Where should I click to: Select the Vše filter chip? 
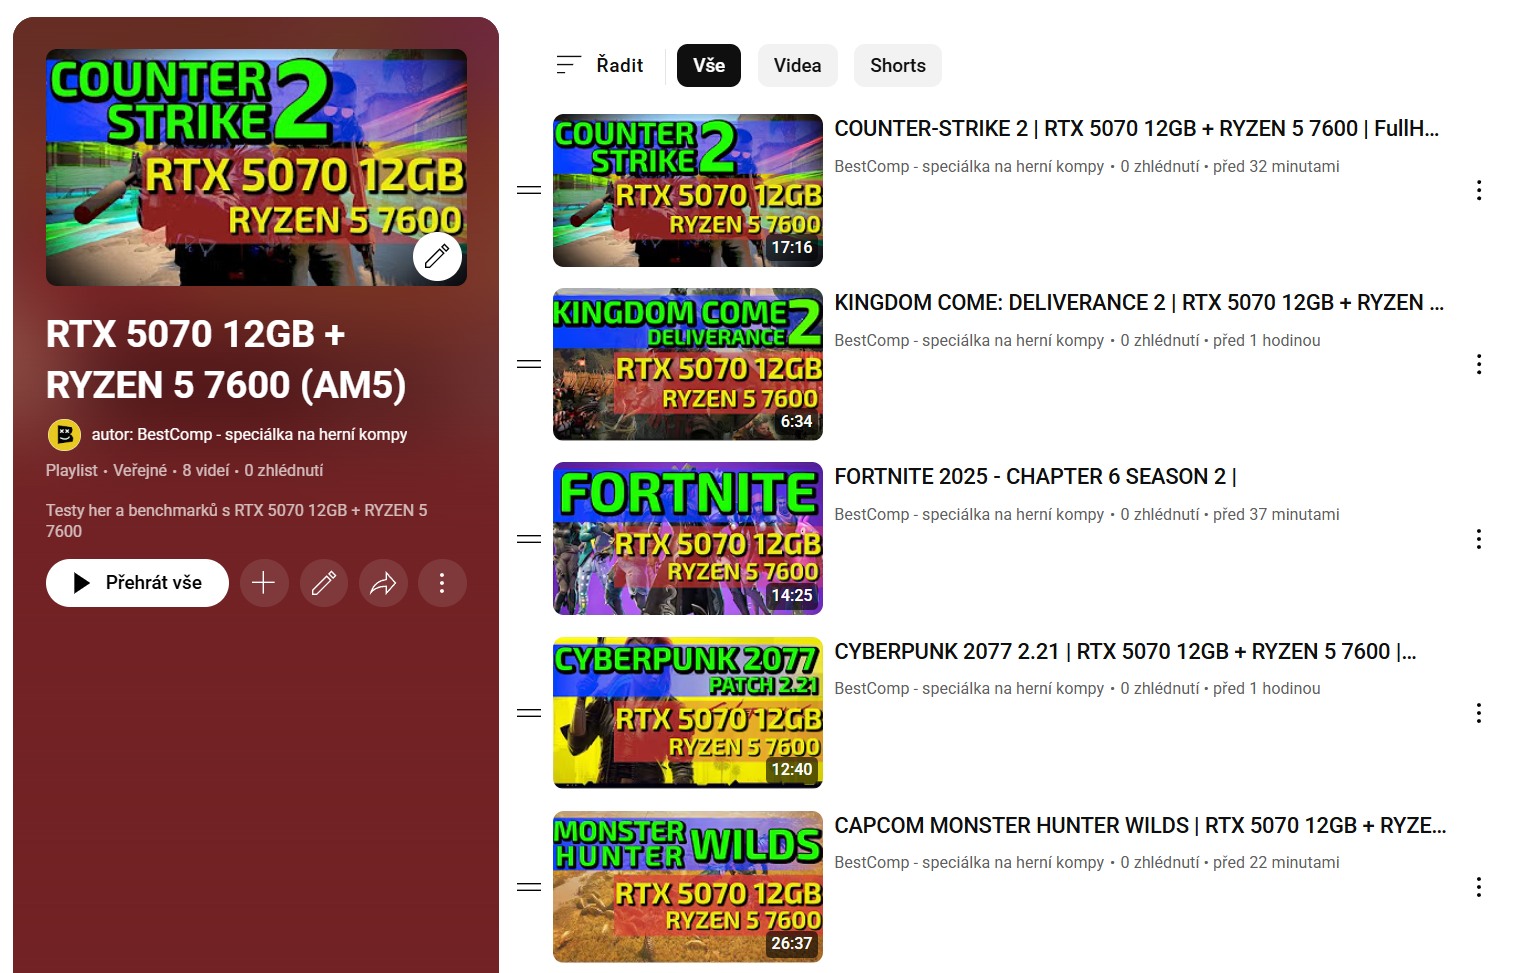pyautogui.click(x=709, y=65)
